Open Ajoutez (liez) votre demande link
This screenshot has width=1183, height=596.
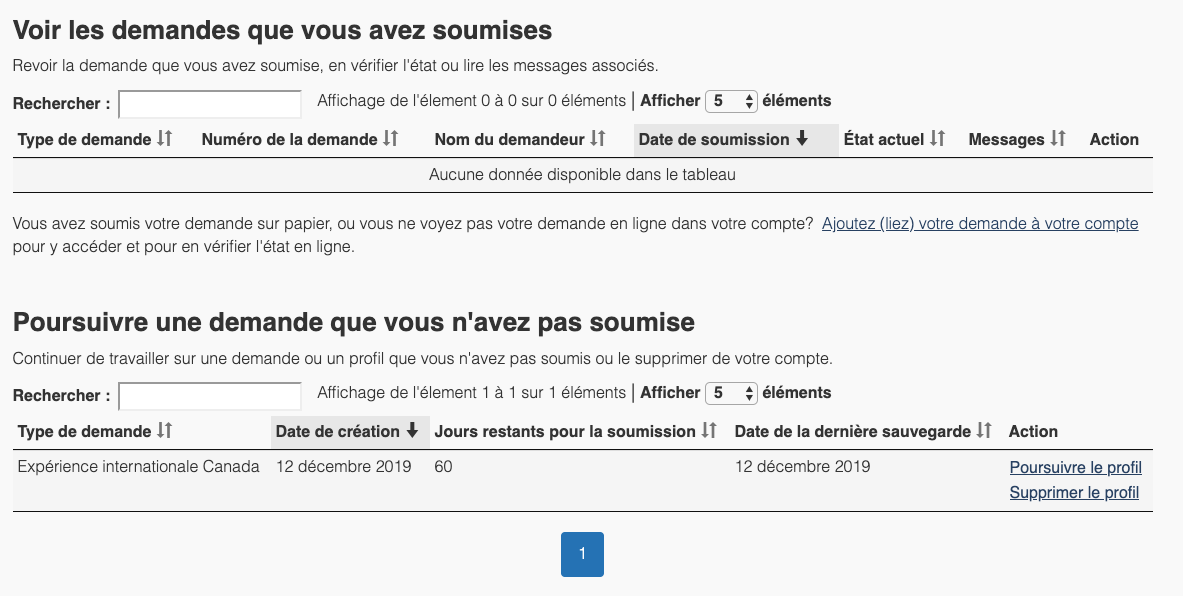[x=980, y=224]
